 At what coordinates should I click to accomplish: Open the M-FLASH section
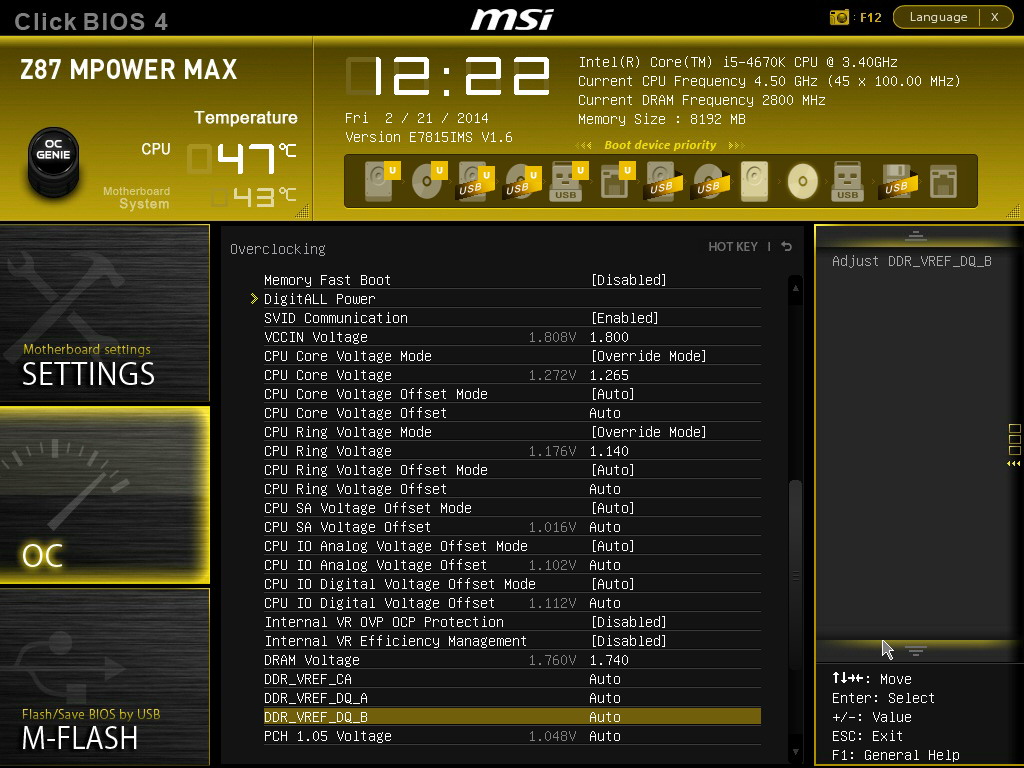(x=104, y=677)
